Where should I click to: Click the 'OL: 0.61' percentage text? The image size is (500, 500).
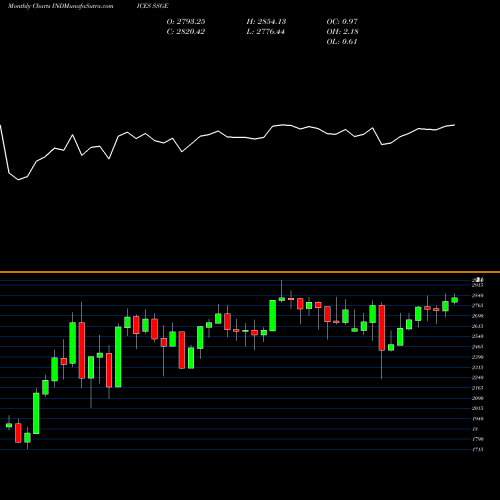point(342,42)
